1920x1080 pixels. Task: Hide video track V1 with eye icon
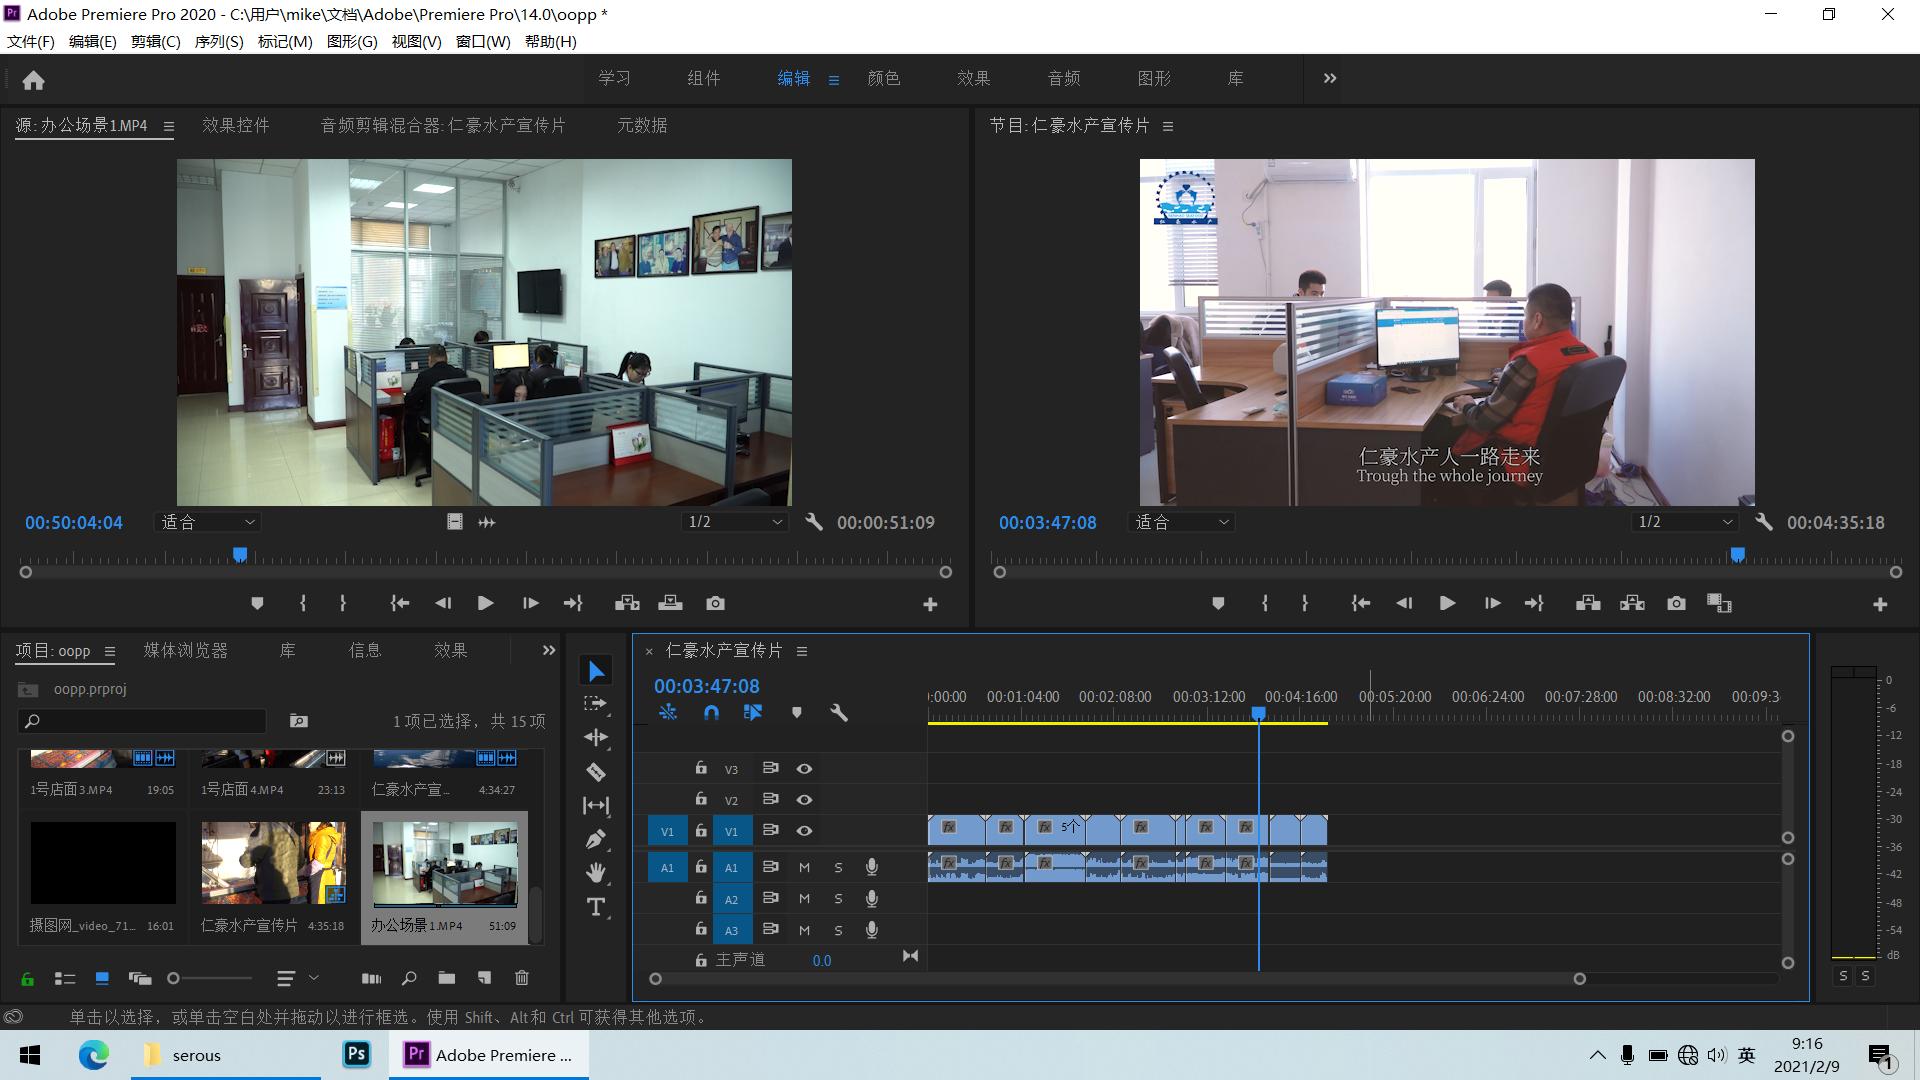click(804, 831)
